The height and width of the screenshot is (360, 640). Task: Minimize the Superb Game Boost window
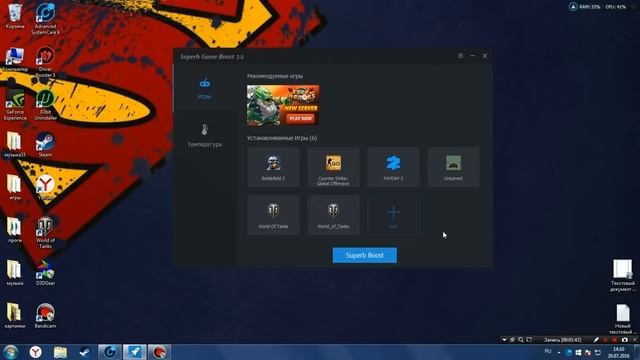tap(473, 56)
